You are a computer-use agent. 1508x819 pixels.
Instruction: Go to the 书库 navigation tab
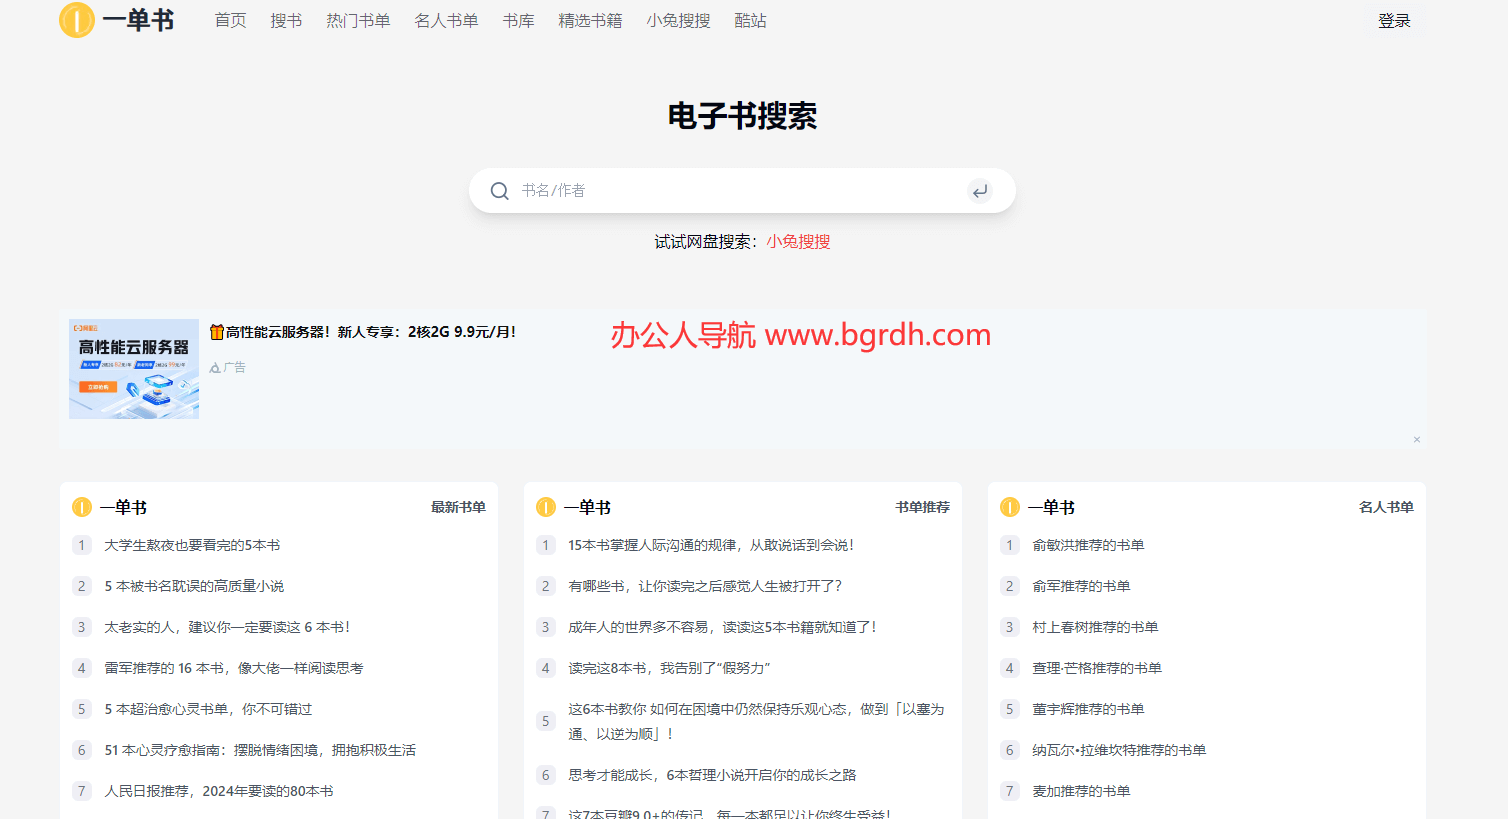click(518, 21)
